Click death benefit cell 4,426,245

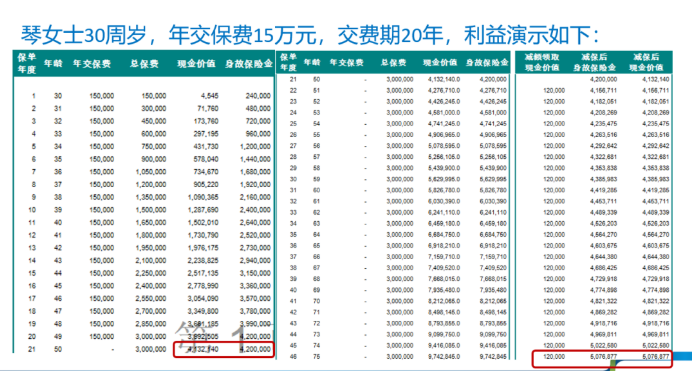493,102
